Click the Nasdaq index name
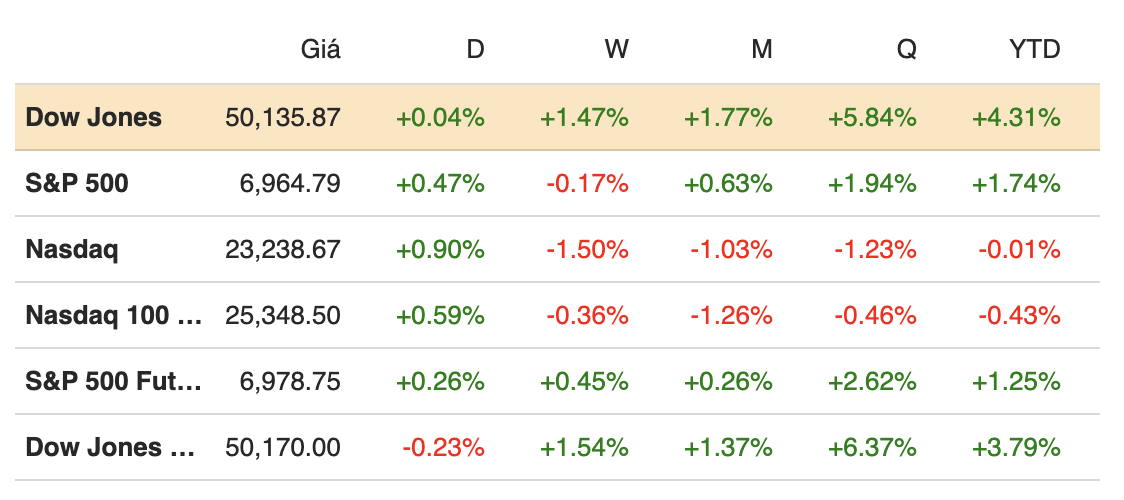 tap(71, 250)
